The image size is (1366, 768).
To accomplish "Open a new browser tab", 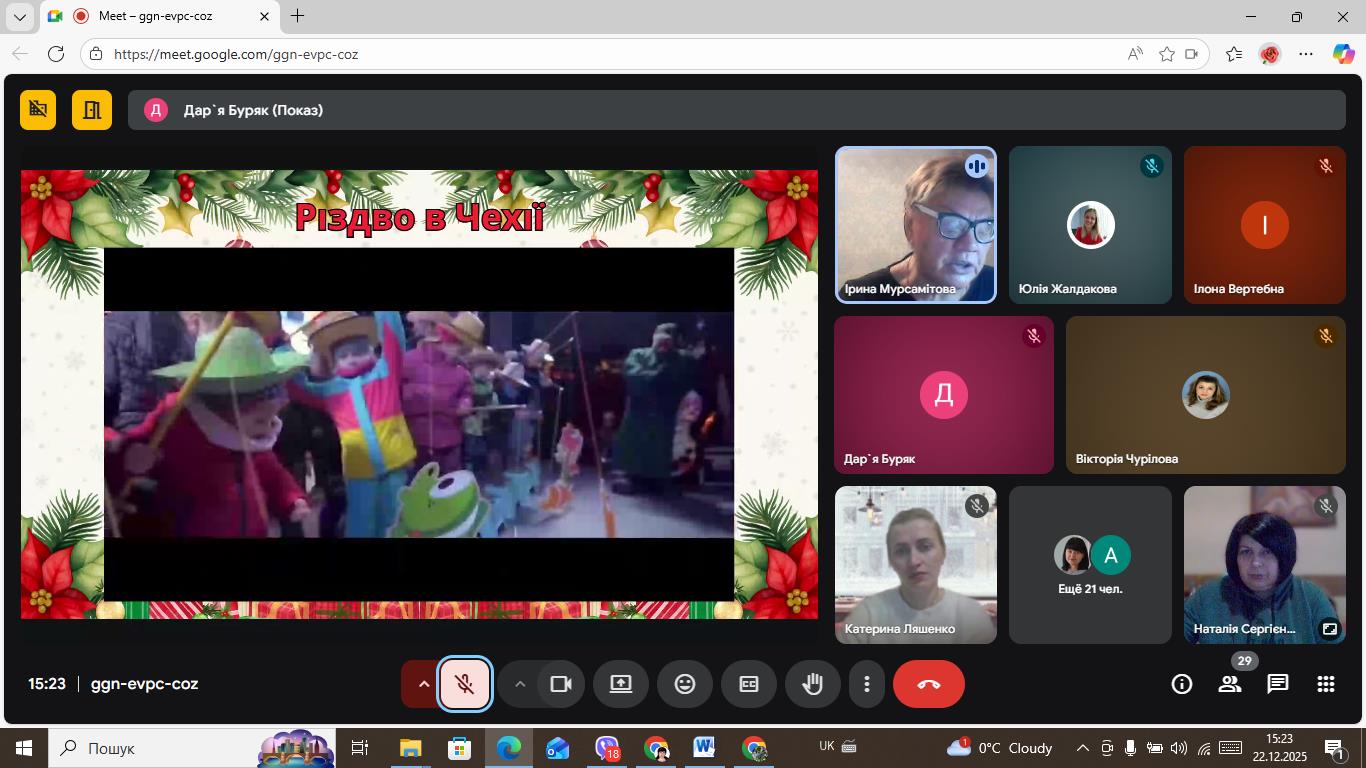I will click(x=297, y=16).
